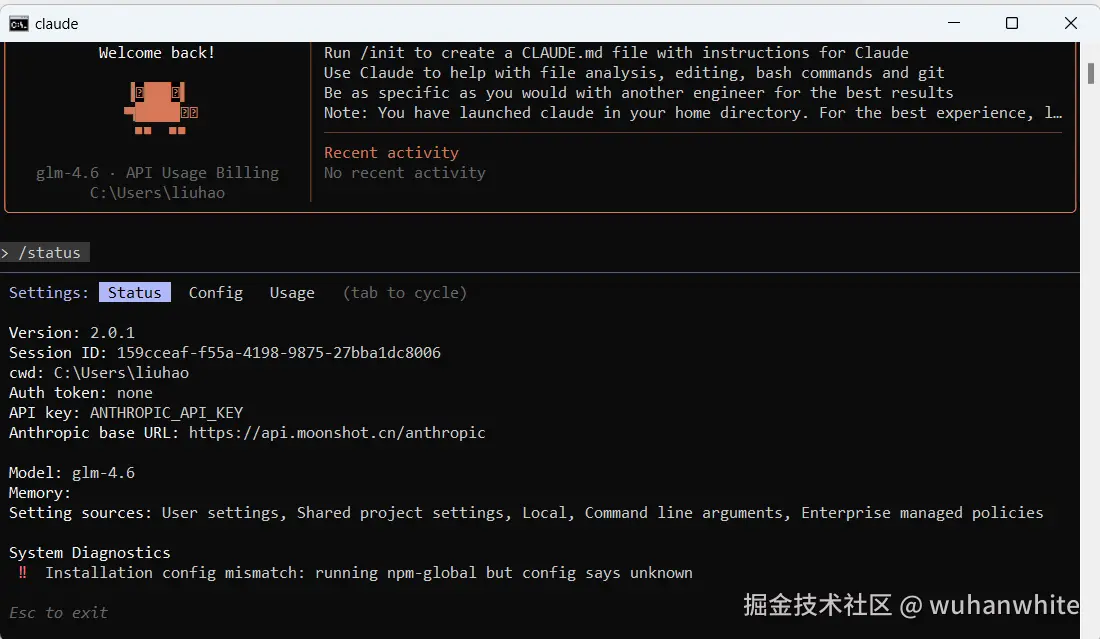Click 'Installation config mismatch' diagnostic message
The width and height of the screenshot is (1100, 639).
tap(368, 572)
